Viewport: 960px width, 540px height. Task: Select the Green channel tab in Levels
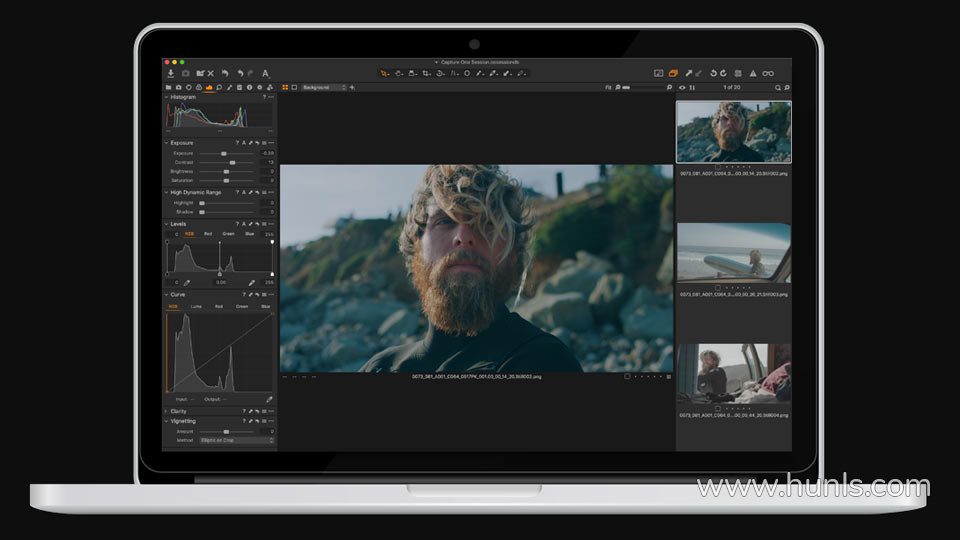228,234
